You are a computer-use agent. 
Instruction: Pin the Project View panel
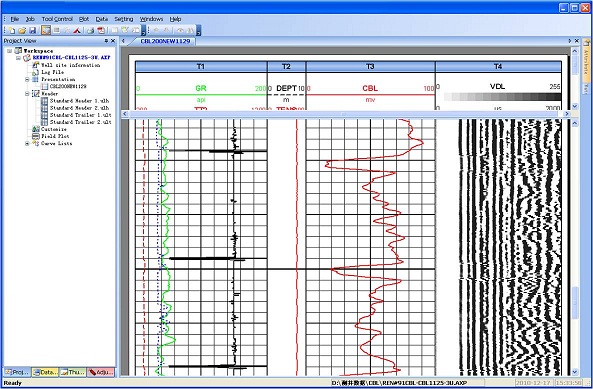(x=106, y=41)
